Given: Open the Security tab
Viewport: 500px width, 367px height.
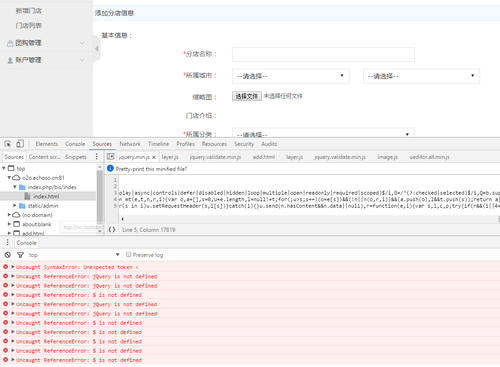Looking at the screenshot, I should coord(244,144).
